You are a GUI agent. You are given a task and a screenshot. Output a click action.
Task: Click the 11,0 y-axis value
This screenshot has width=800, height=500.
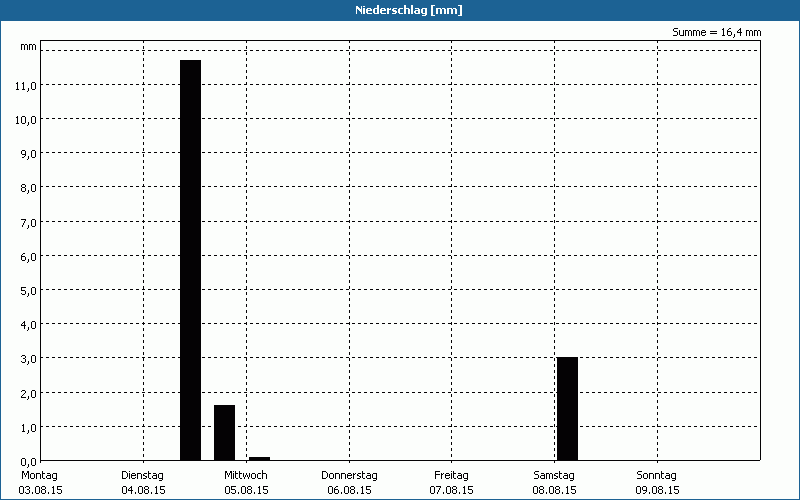(26, 86)
